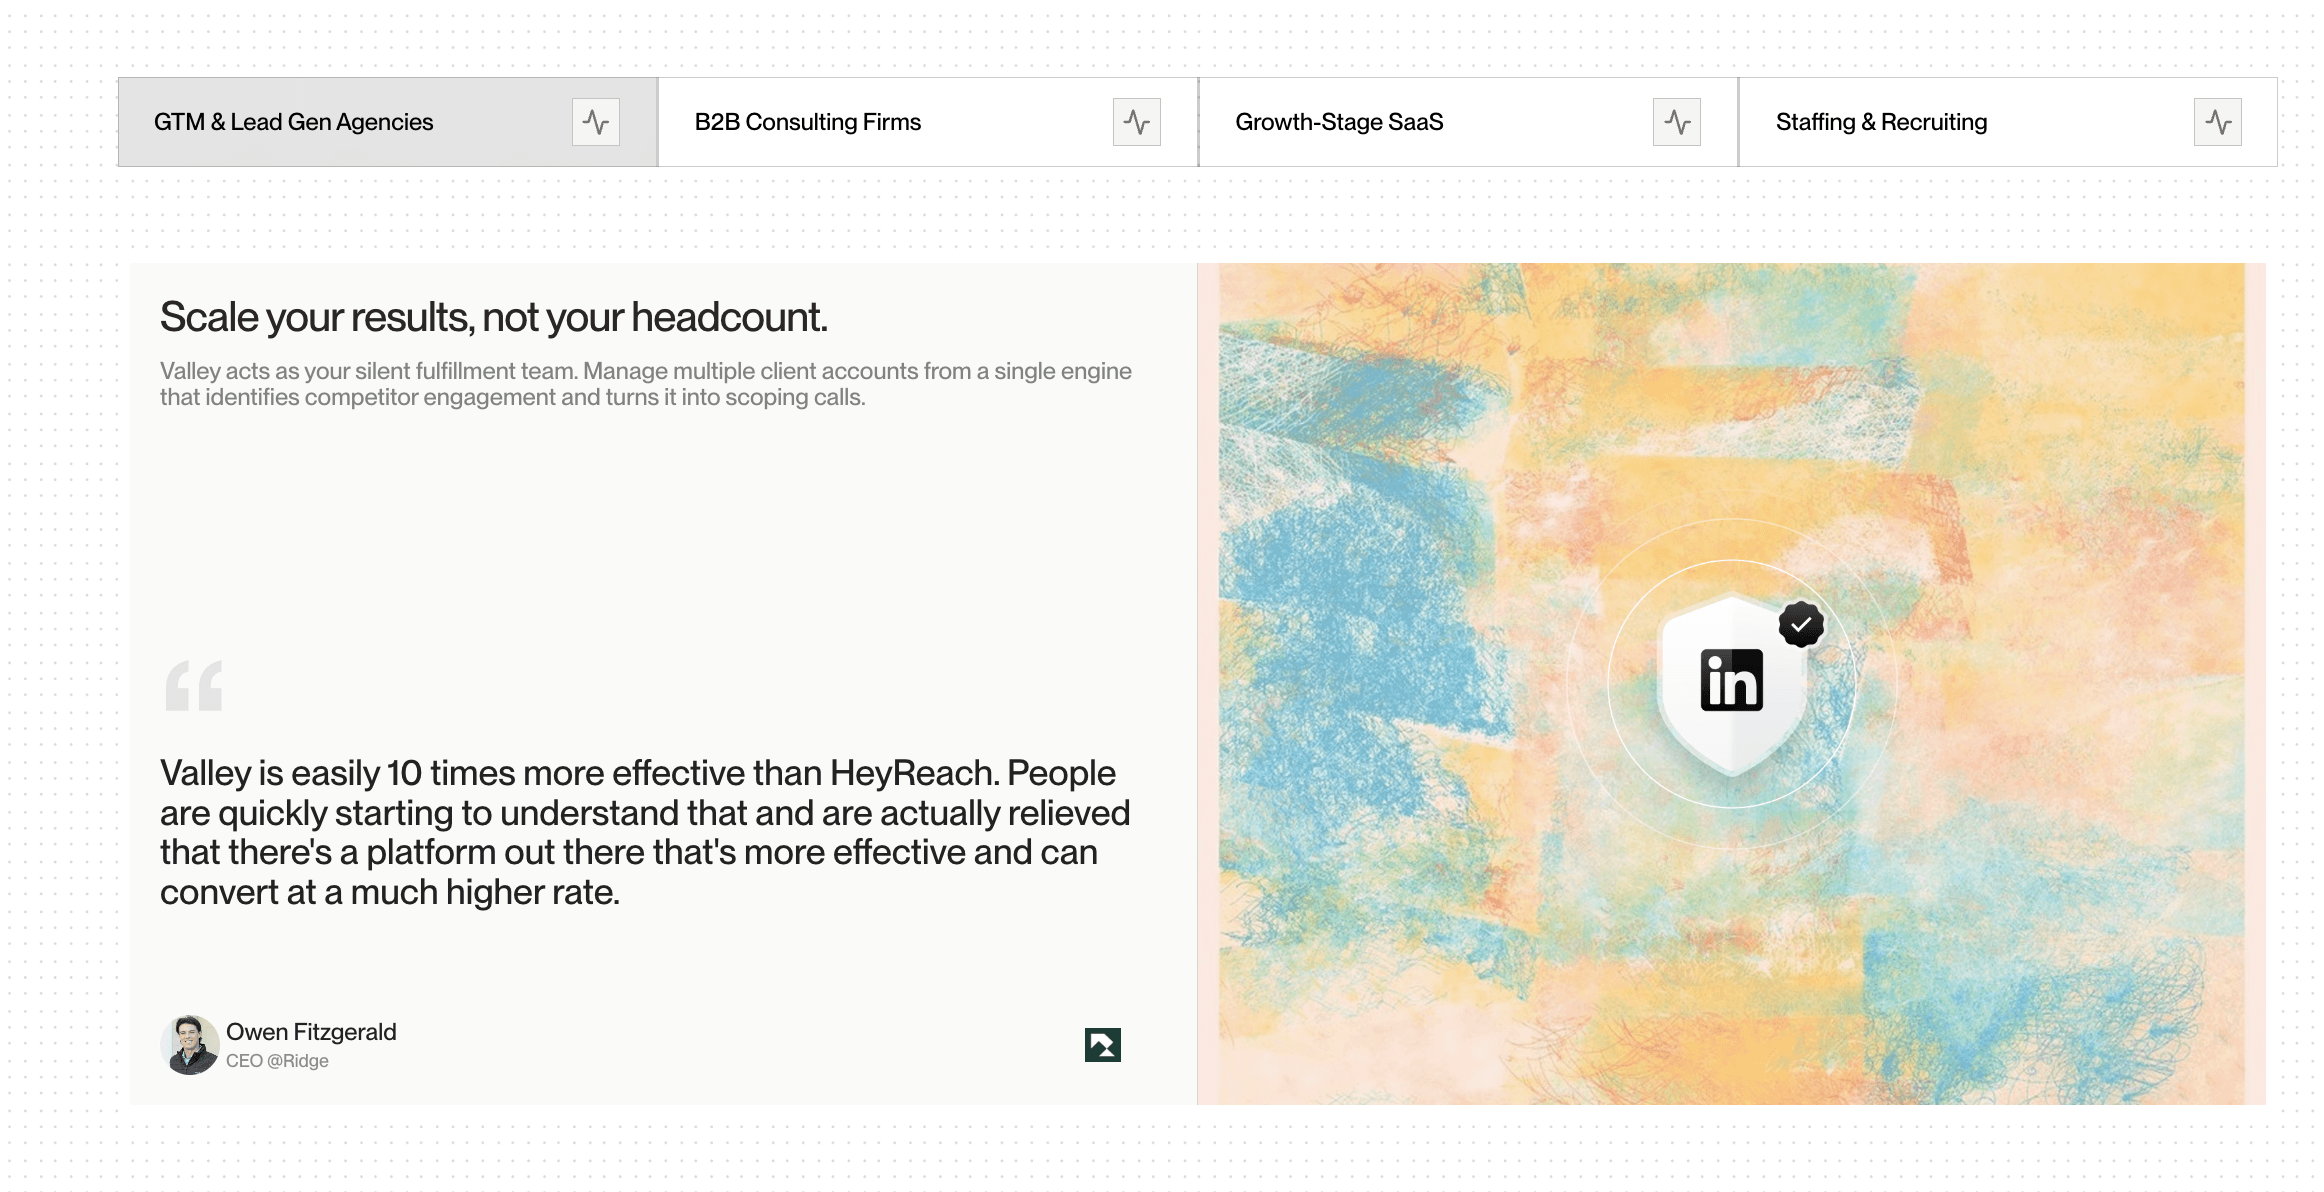Switch to B2B Consulting Firms tab

point(808,122)
